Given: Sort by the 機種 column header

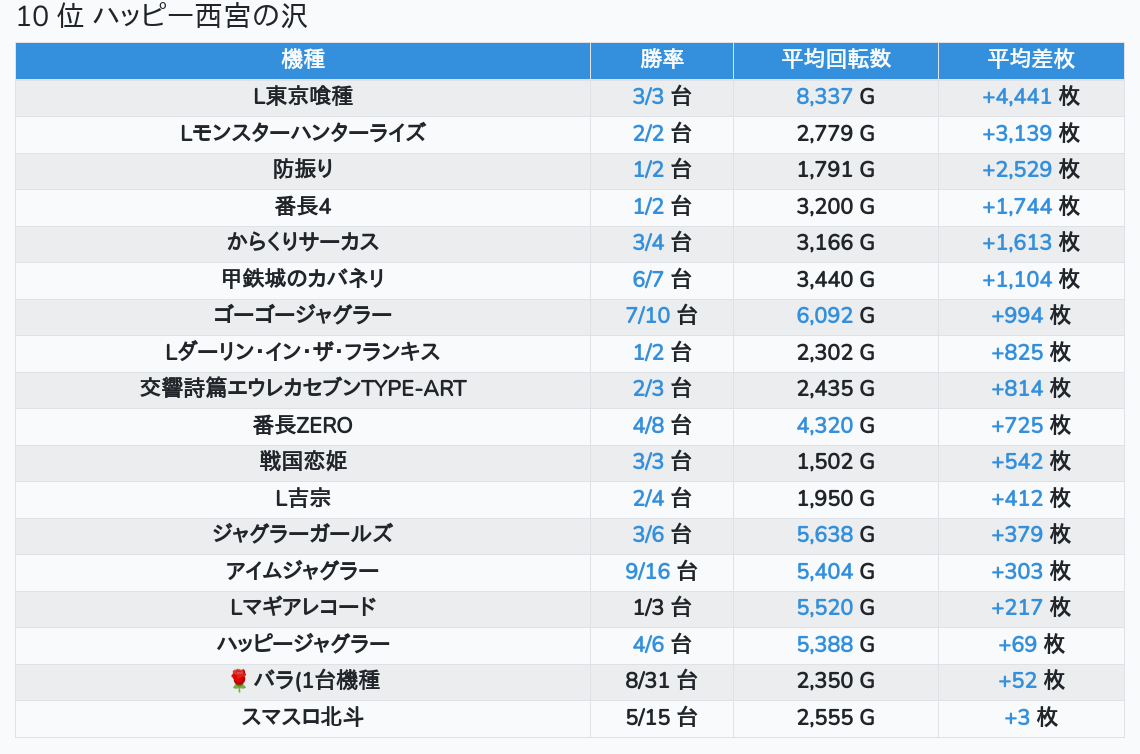Looking at the screenshot, I should click(303, 60).
